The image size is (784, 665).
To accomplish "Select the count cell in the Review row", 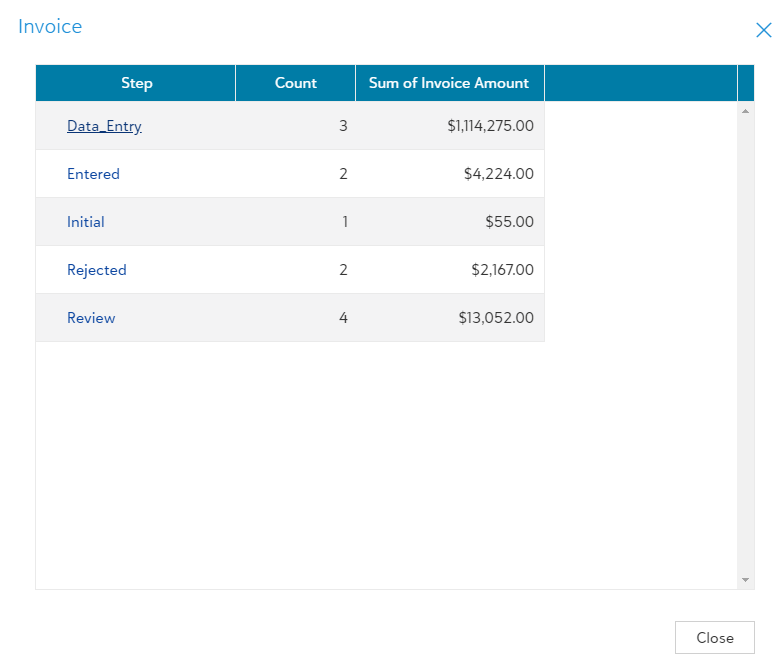I will 343,318.
